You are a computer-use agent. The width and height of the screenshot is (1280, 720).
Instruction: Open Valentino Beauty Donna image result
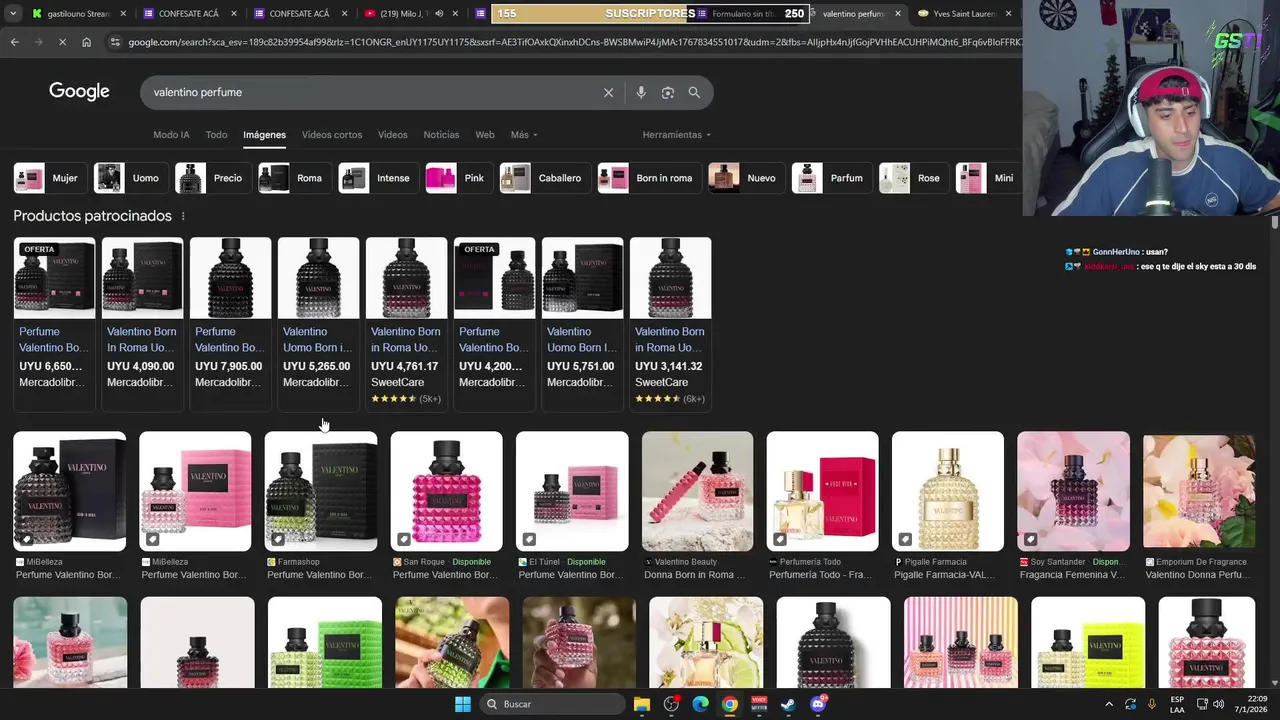[697, 491]
